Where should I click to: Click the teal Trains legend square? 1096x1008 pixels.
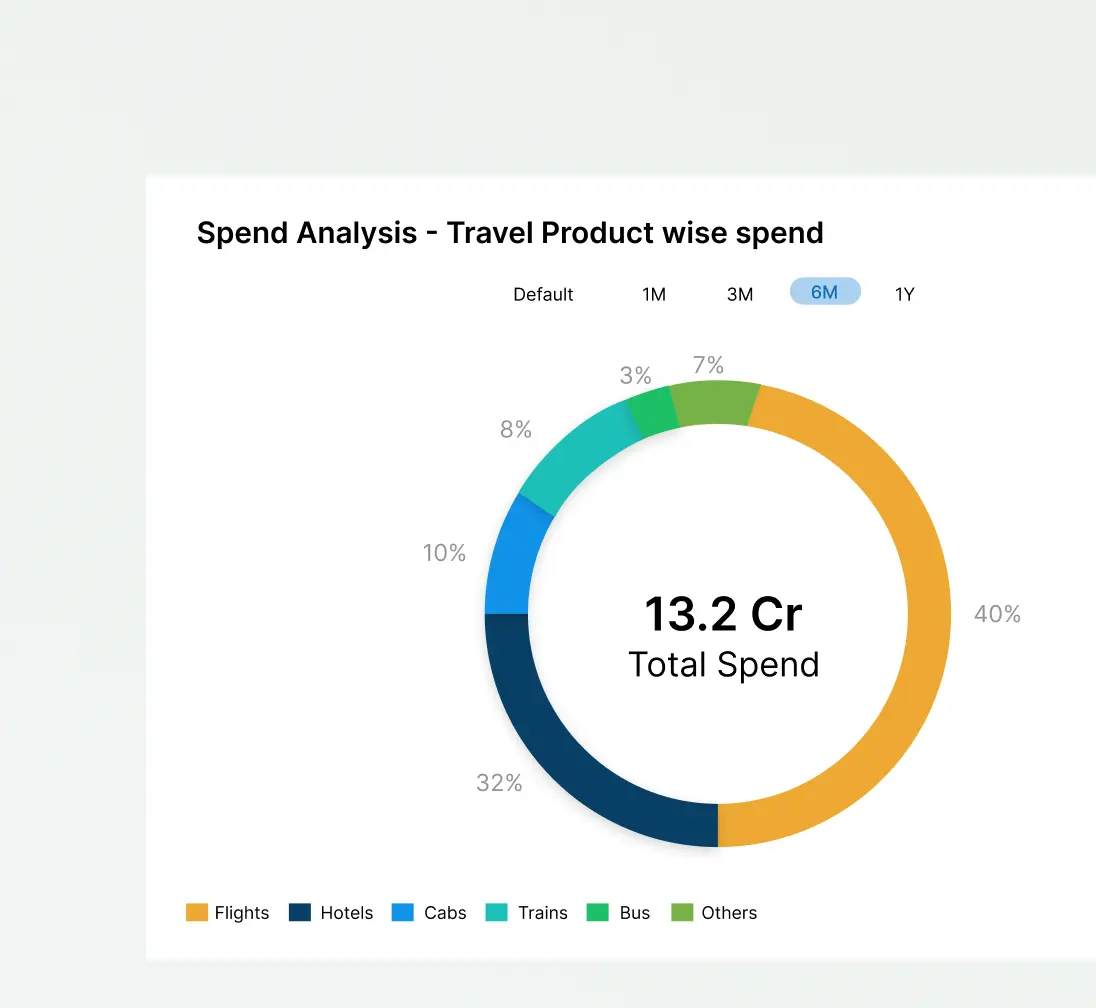(x=497, y=912)
